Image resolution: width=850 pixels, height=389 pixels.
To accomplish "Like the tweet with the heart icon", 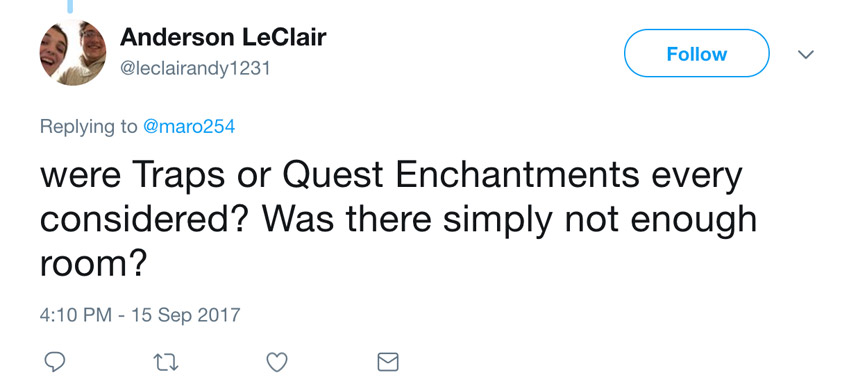I will pos(277,362).
